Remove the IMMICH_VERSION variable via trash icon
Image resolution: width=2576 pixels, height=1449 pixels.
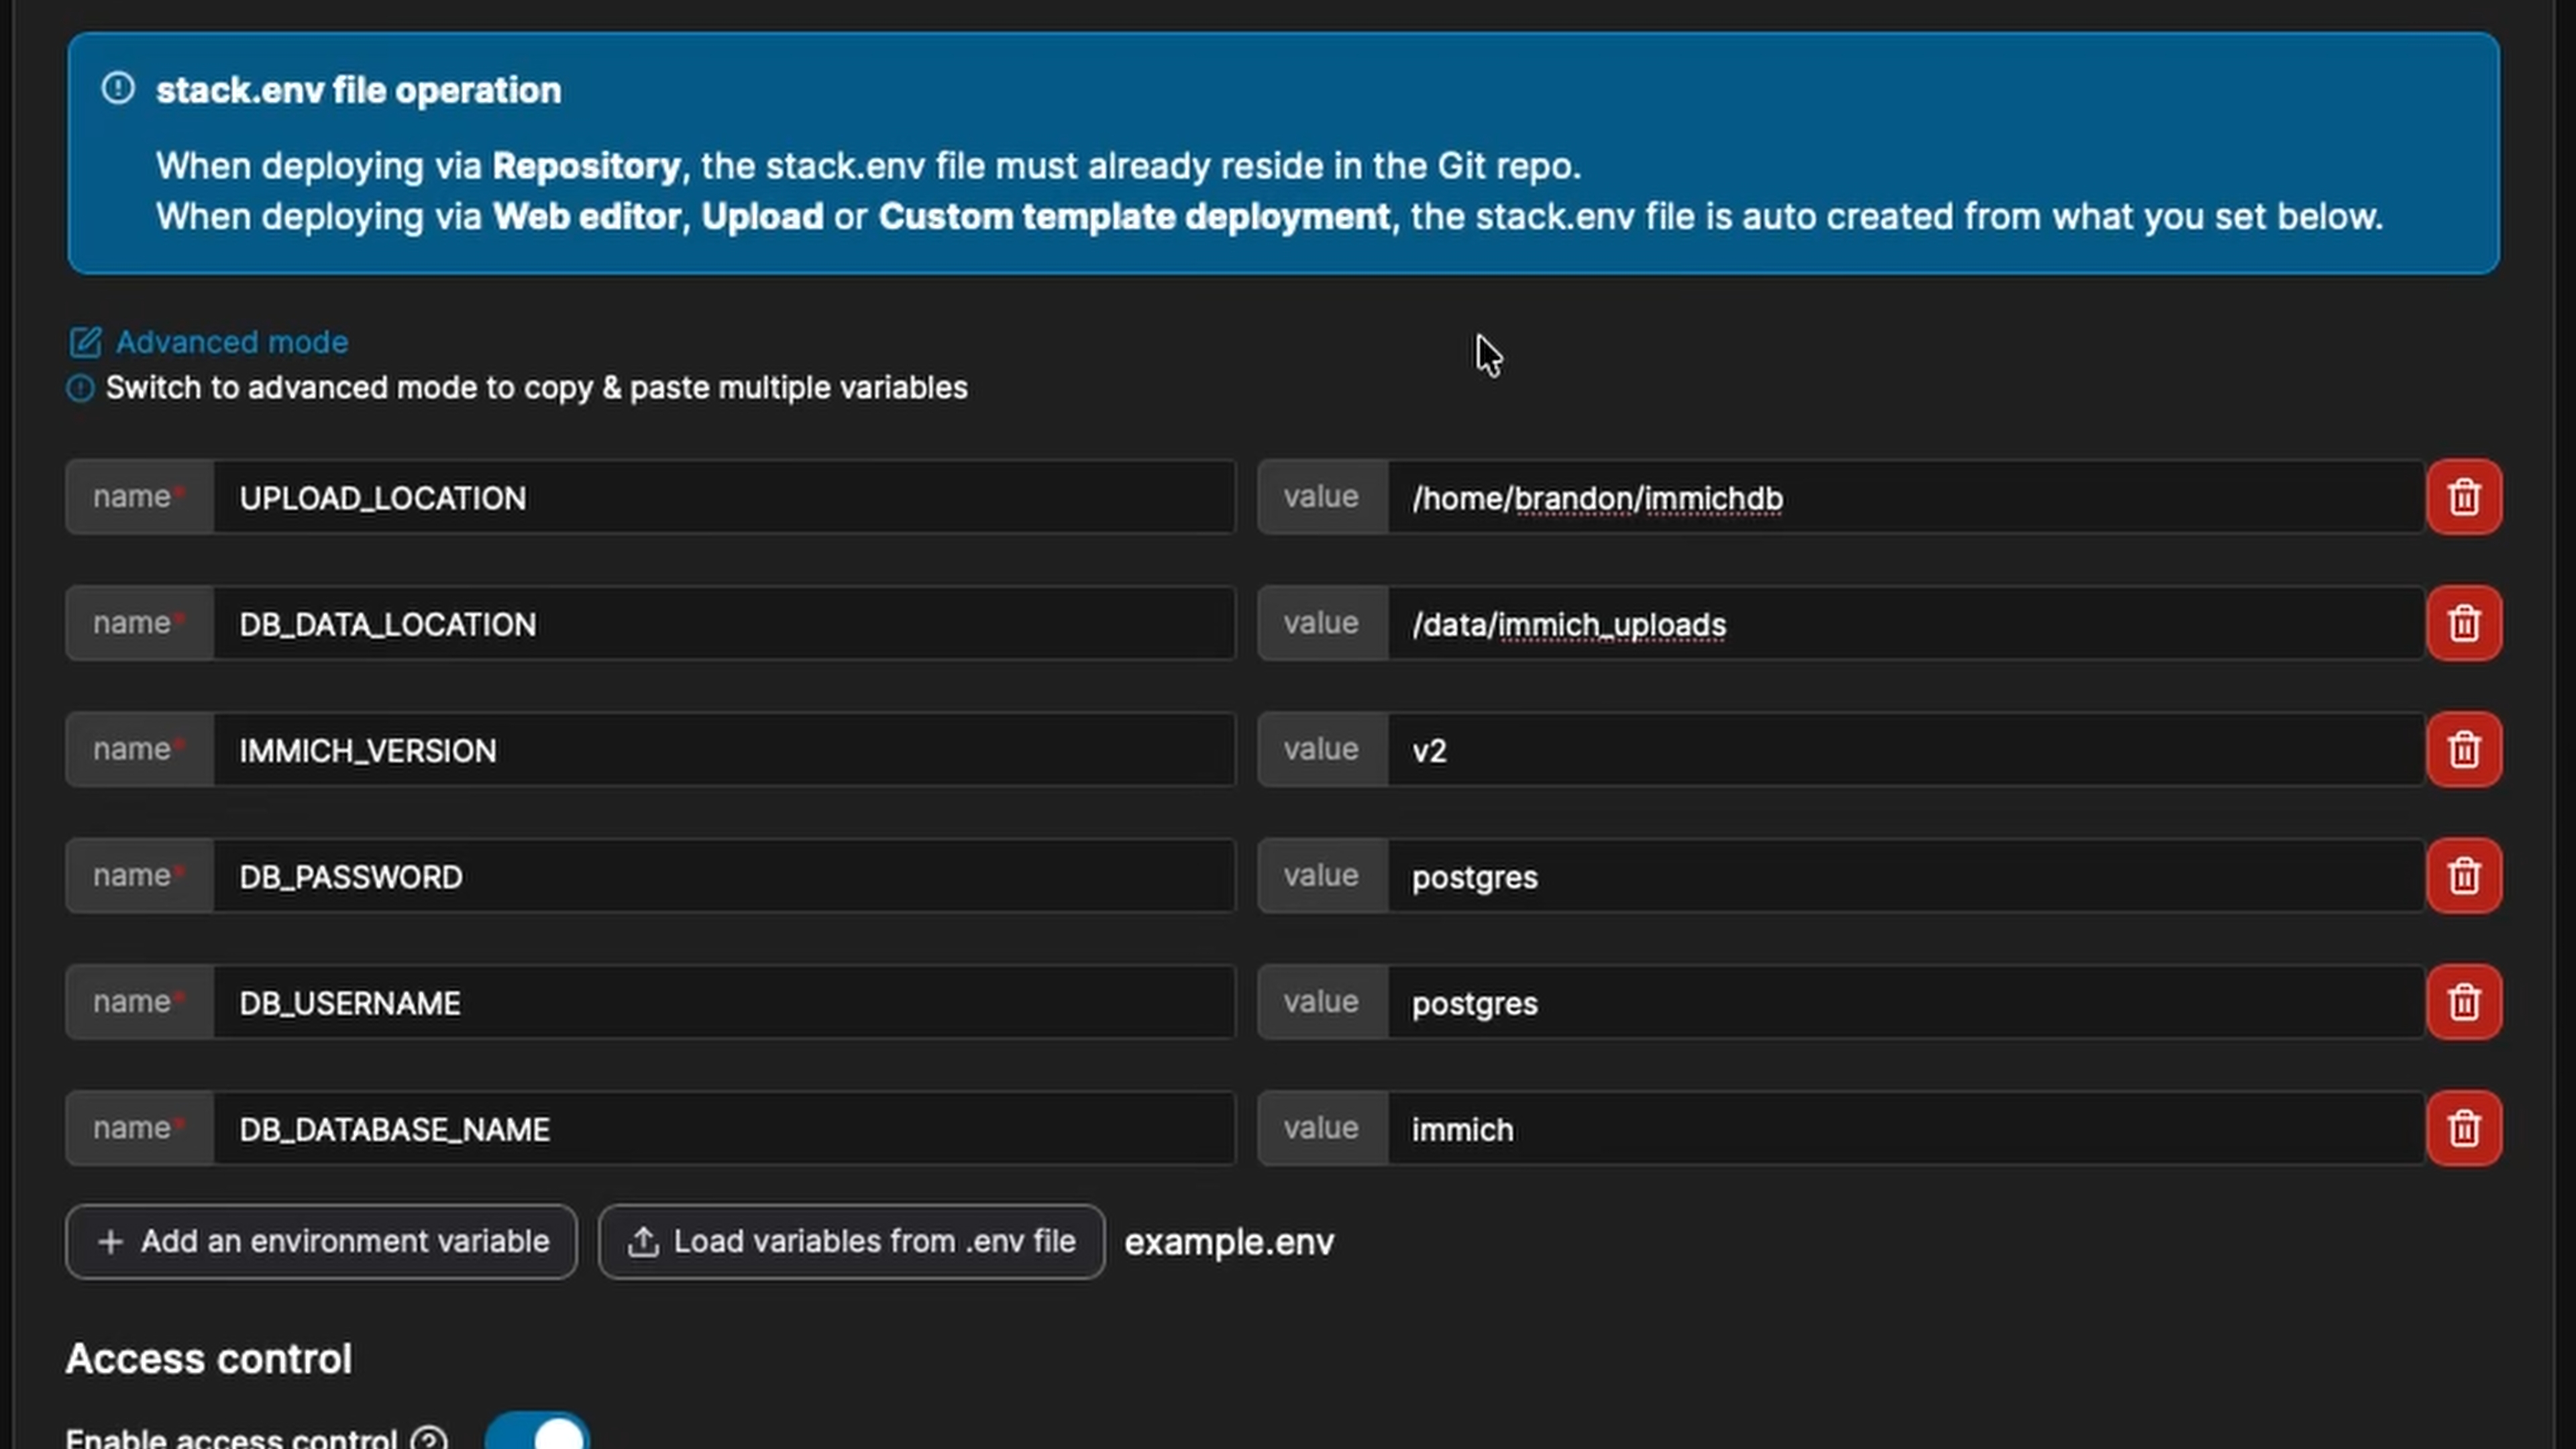pyautogui.click(x=2463, y=750)
